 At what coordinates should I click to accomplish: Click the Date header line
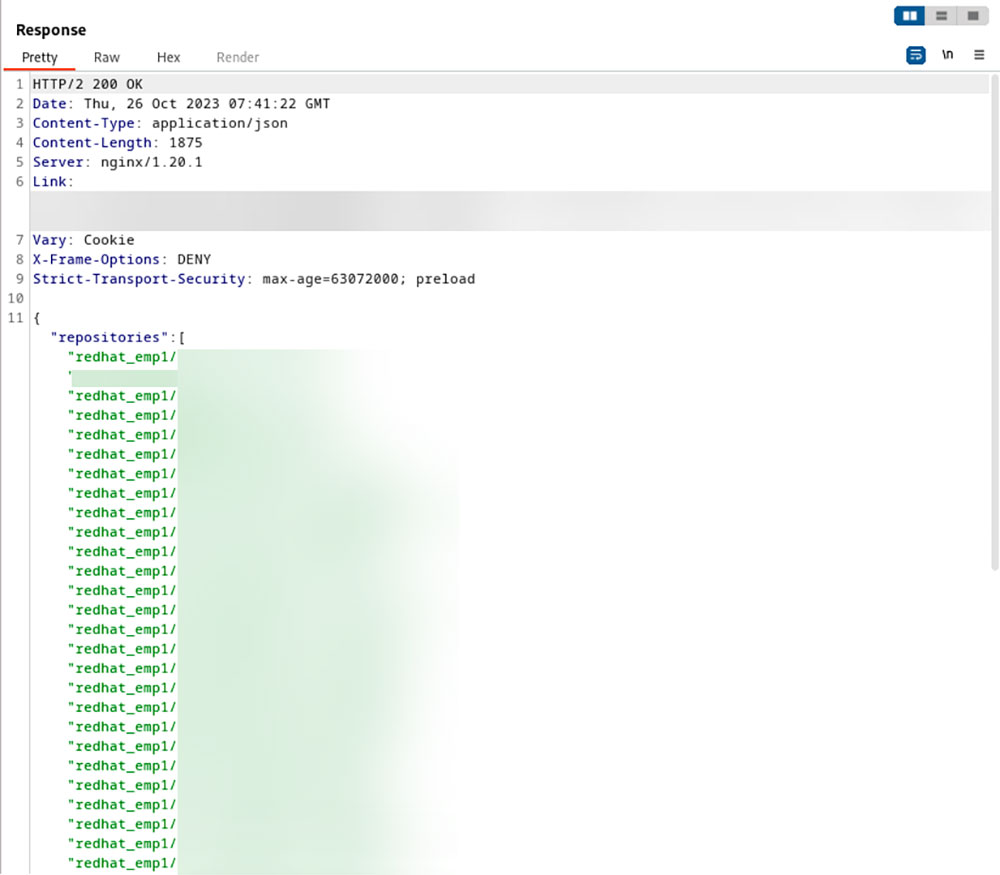pos(182,103)
